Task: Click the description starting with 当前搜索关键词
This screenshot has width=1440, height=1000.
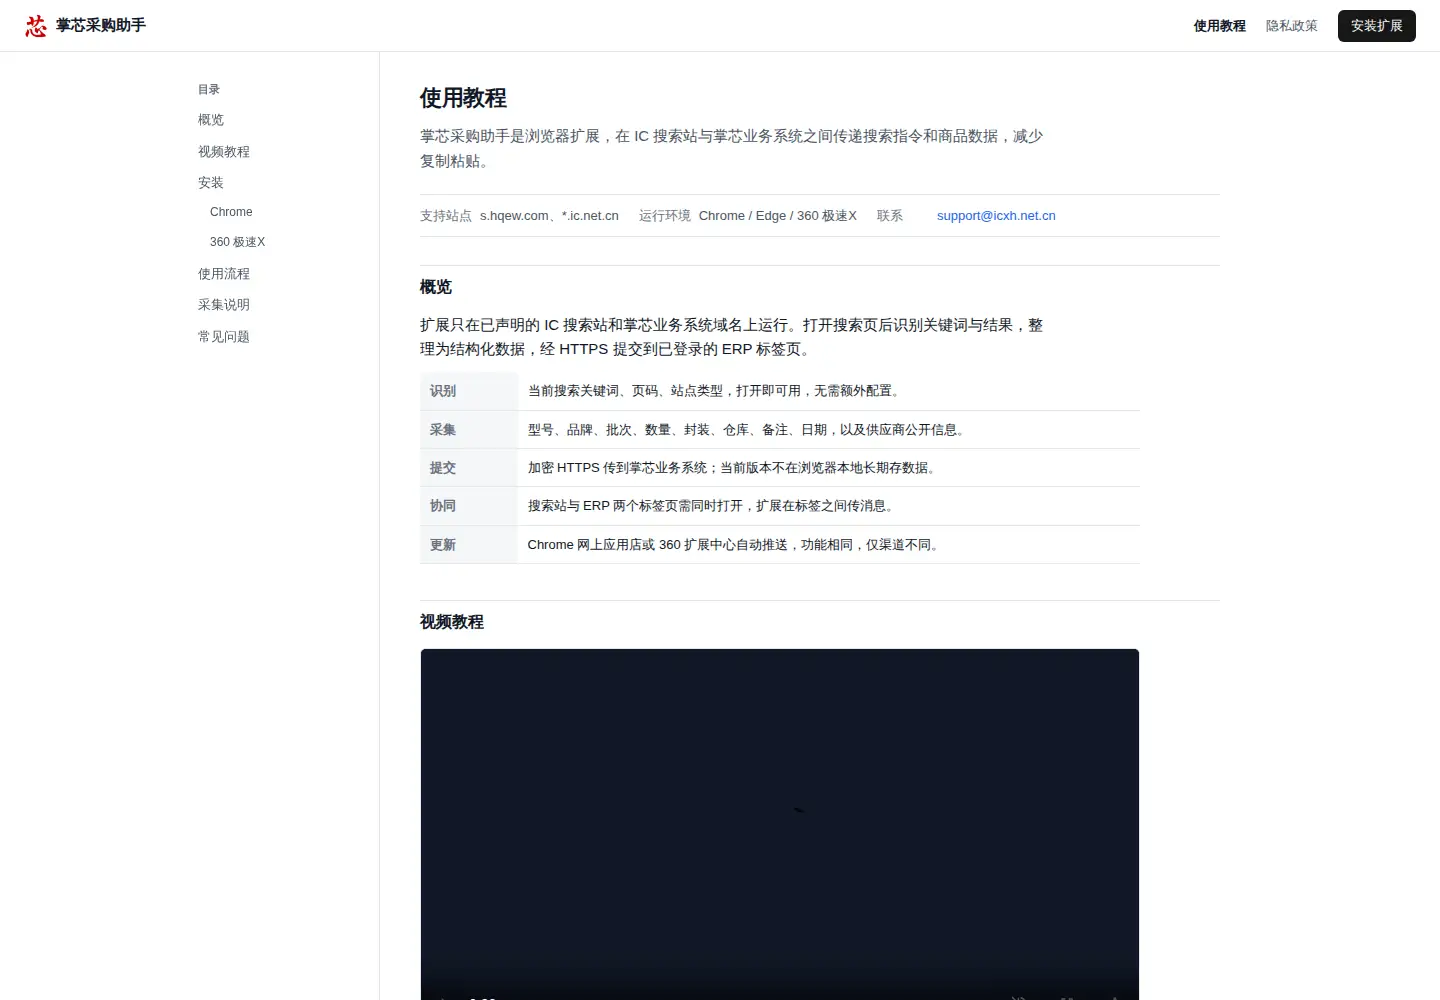Action: 716,391
